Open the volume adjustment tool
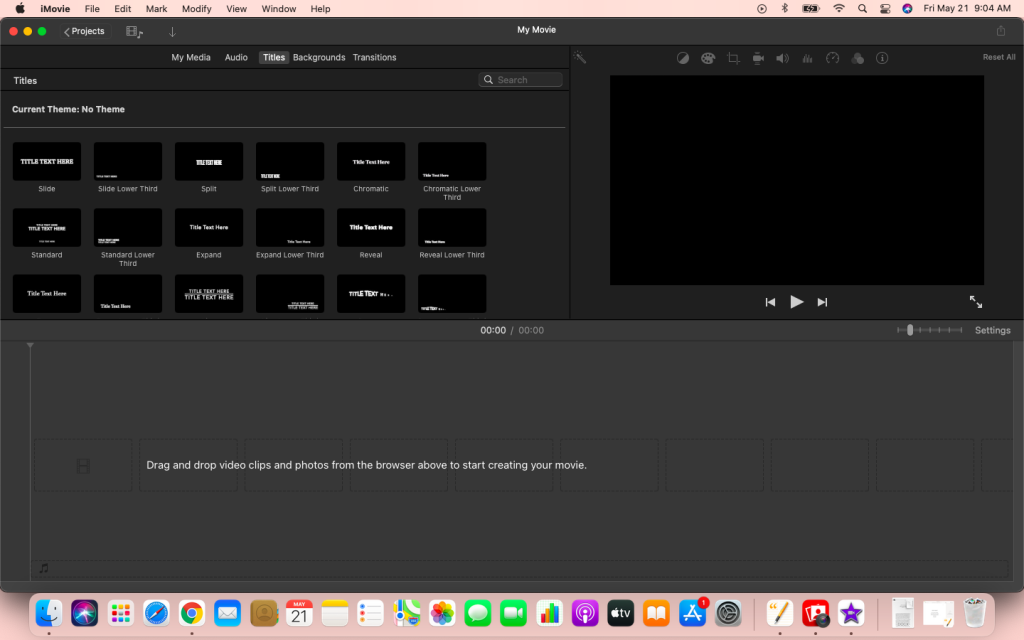 point(782,58)
